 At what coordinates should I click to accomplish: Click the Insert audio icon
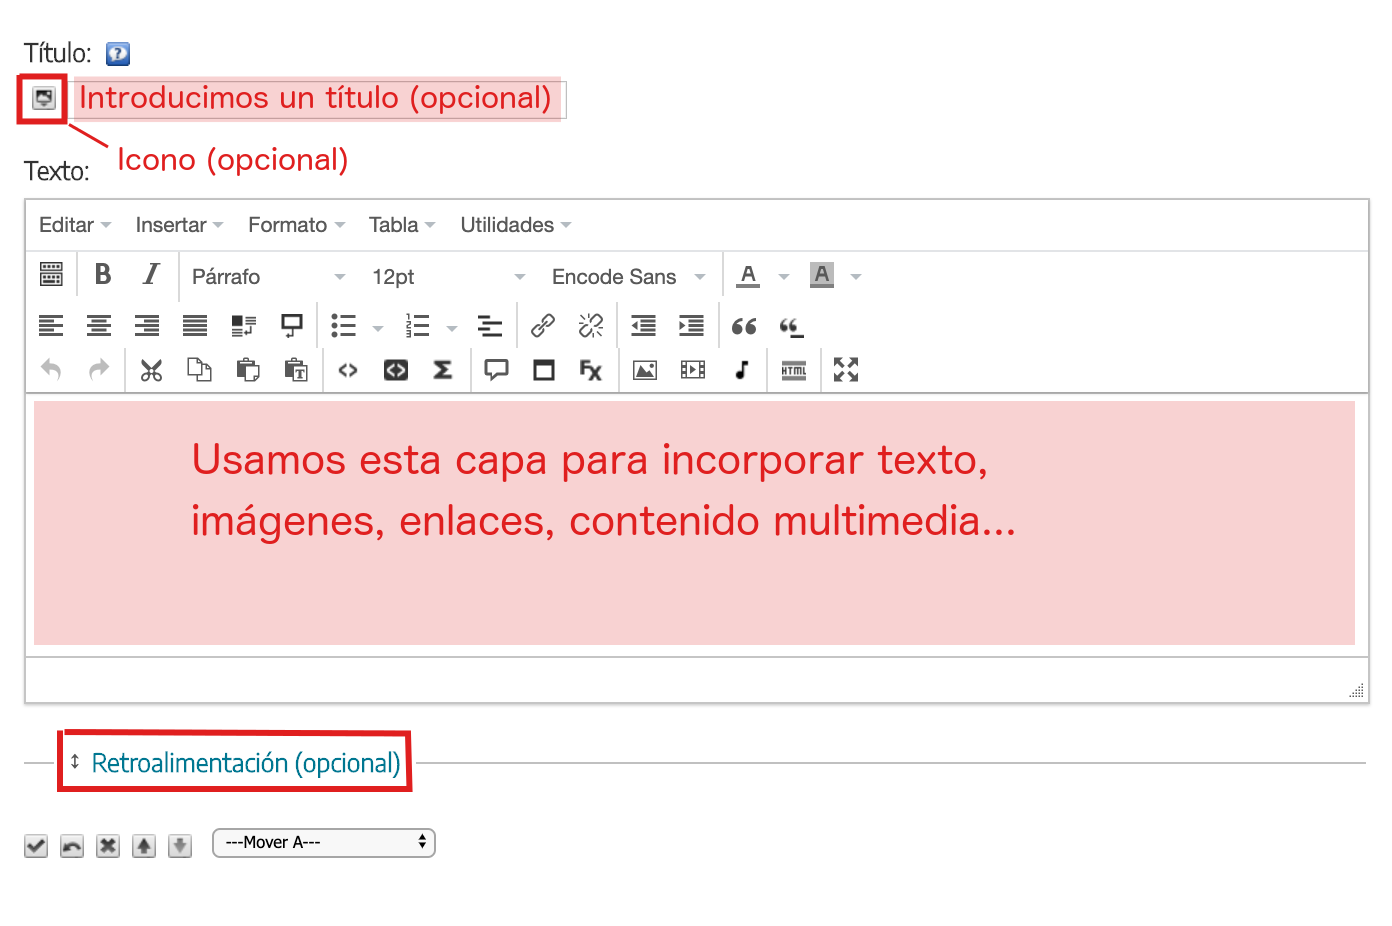(742, 370)
